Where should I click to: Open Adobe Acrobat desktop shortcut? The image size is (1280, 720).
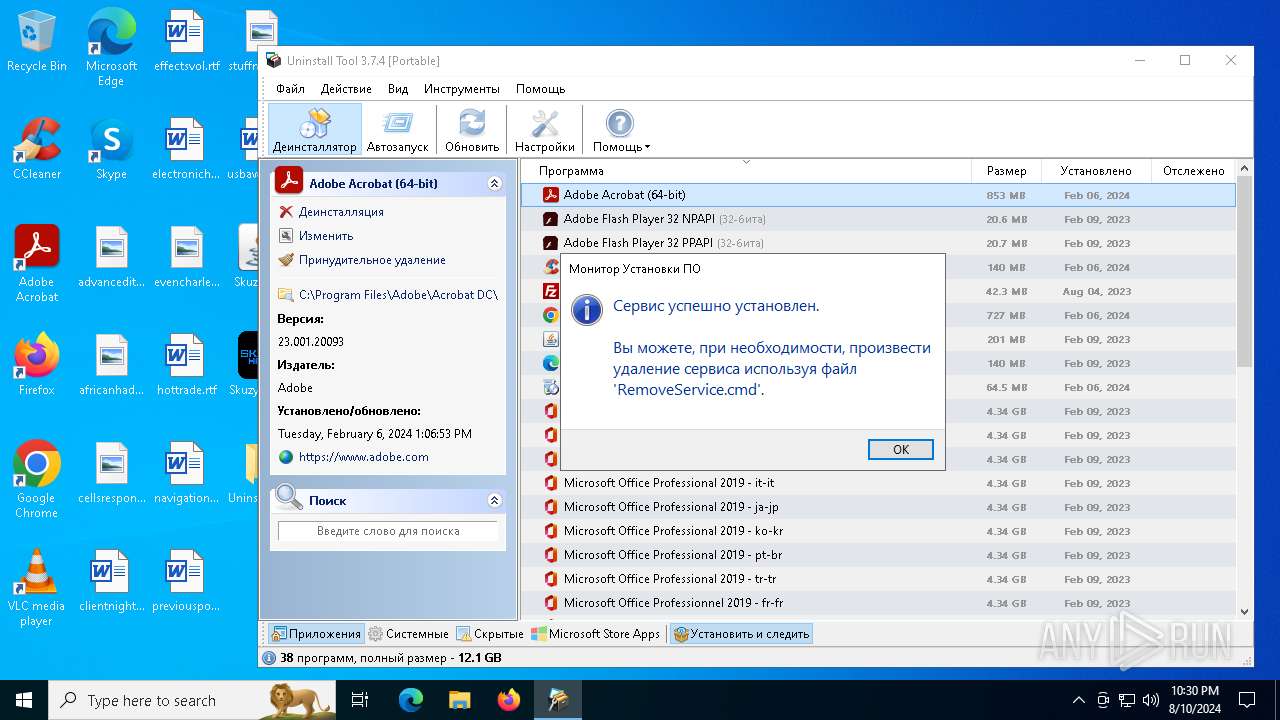click(37, 263)
